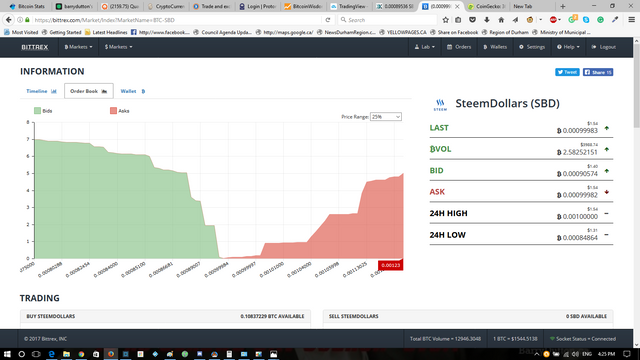Screen dimensions: 640x360
Task: Click the 0.10837229 BTC AVAILABLE balance
Action: [x=272, y=316]
